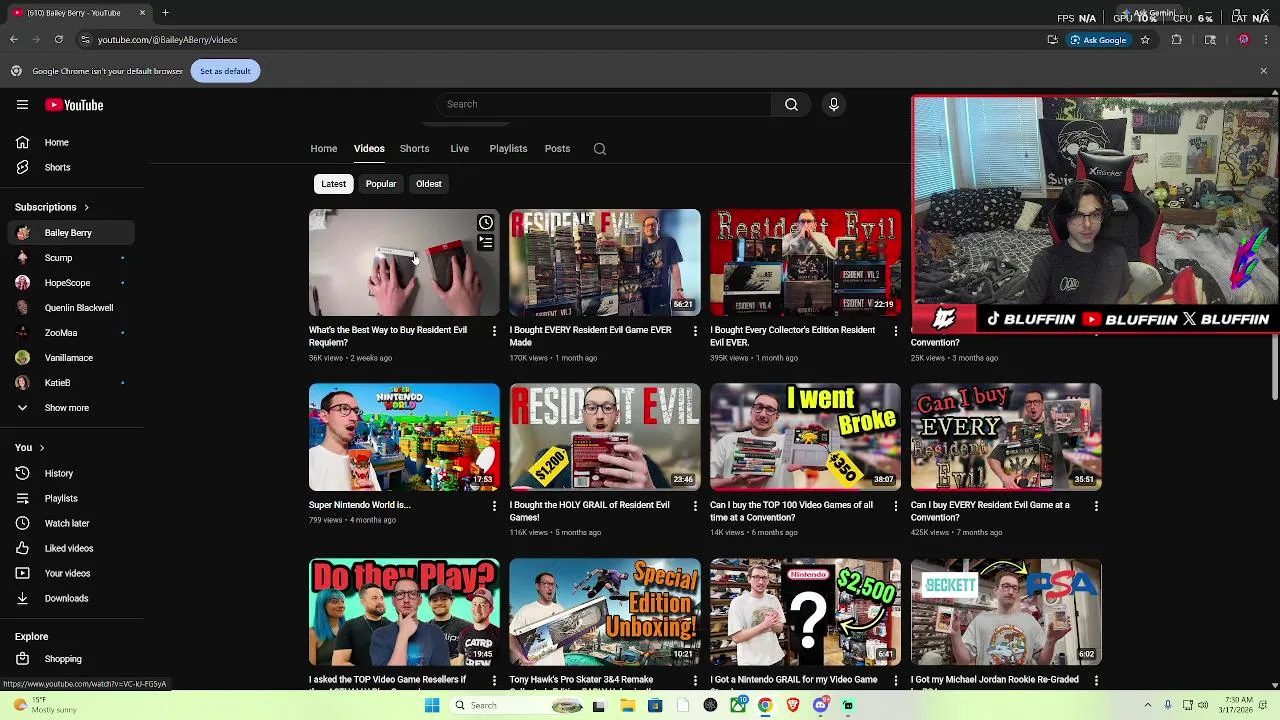Open Chrome from the taskbar
The image size is (1280, 720).
coord(765,705)
